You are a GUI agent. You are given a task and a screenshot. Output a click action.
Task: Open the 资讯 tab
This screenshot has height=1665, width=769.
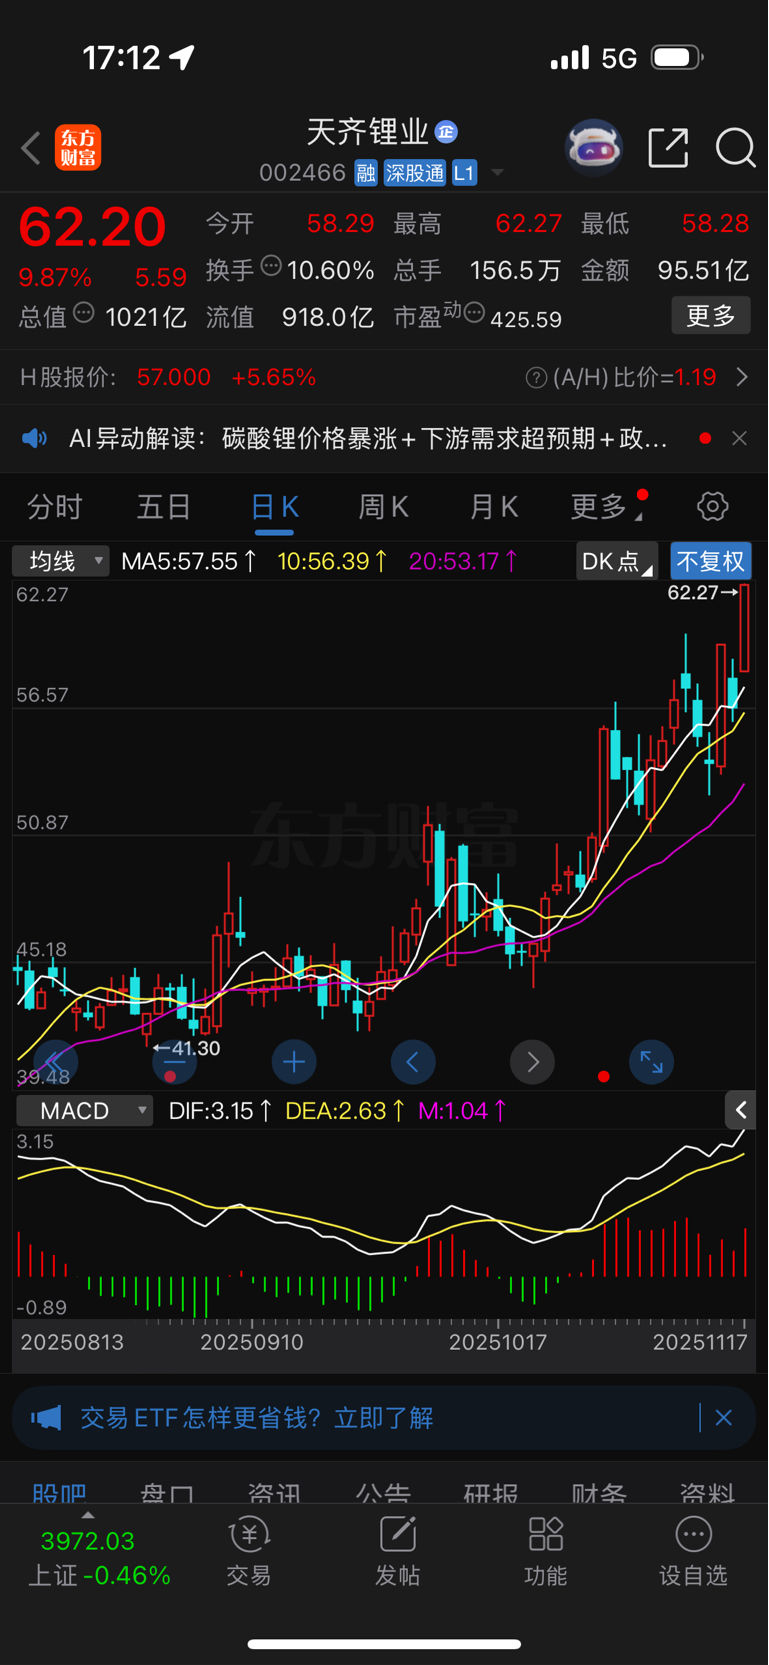tap(275, 1493)
